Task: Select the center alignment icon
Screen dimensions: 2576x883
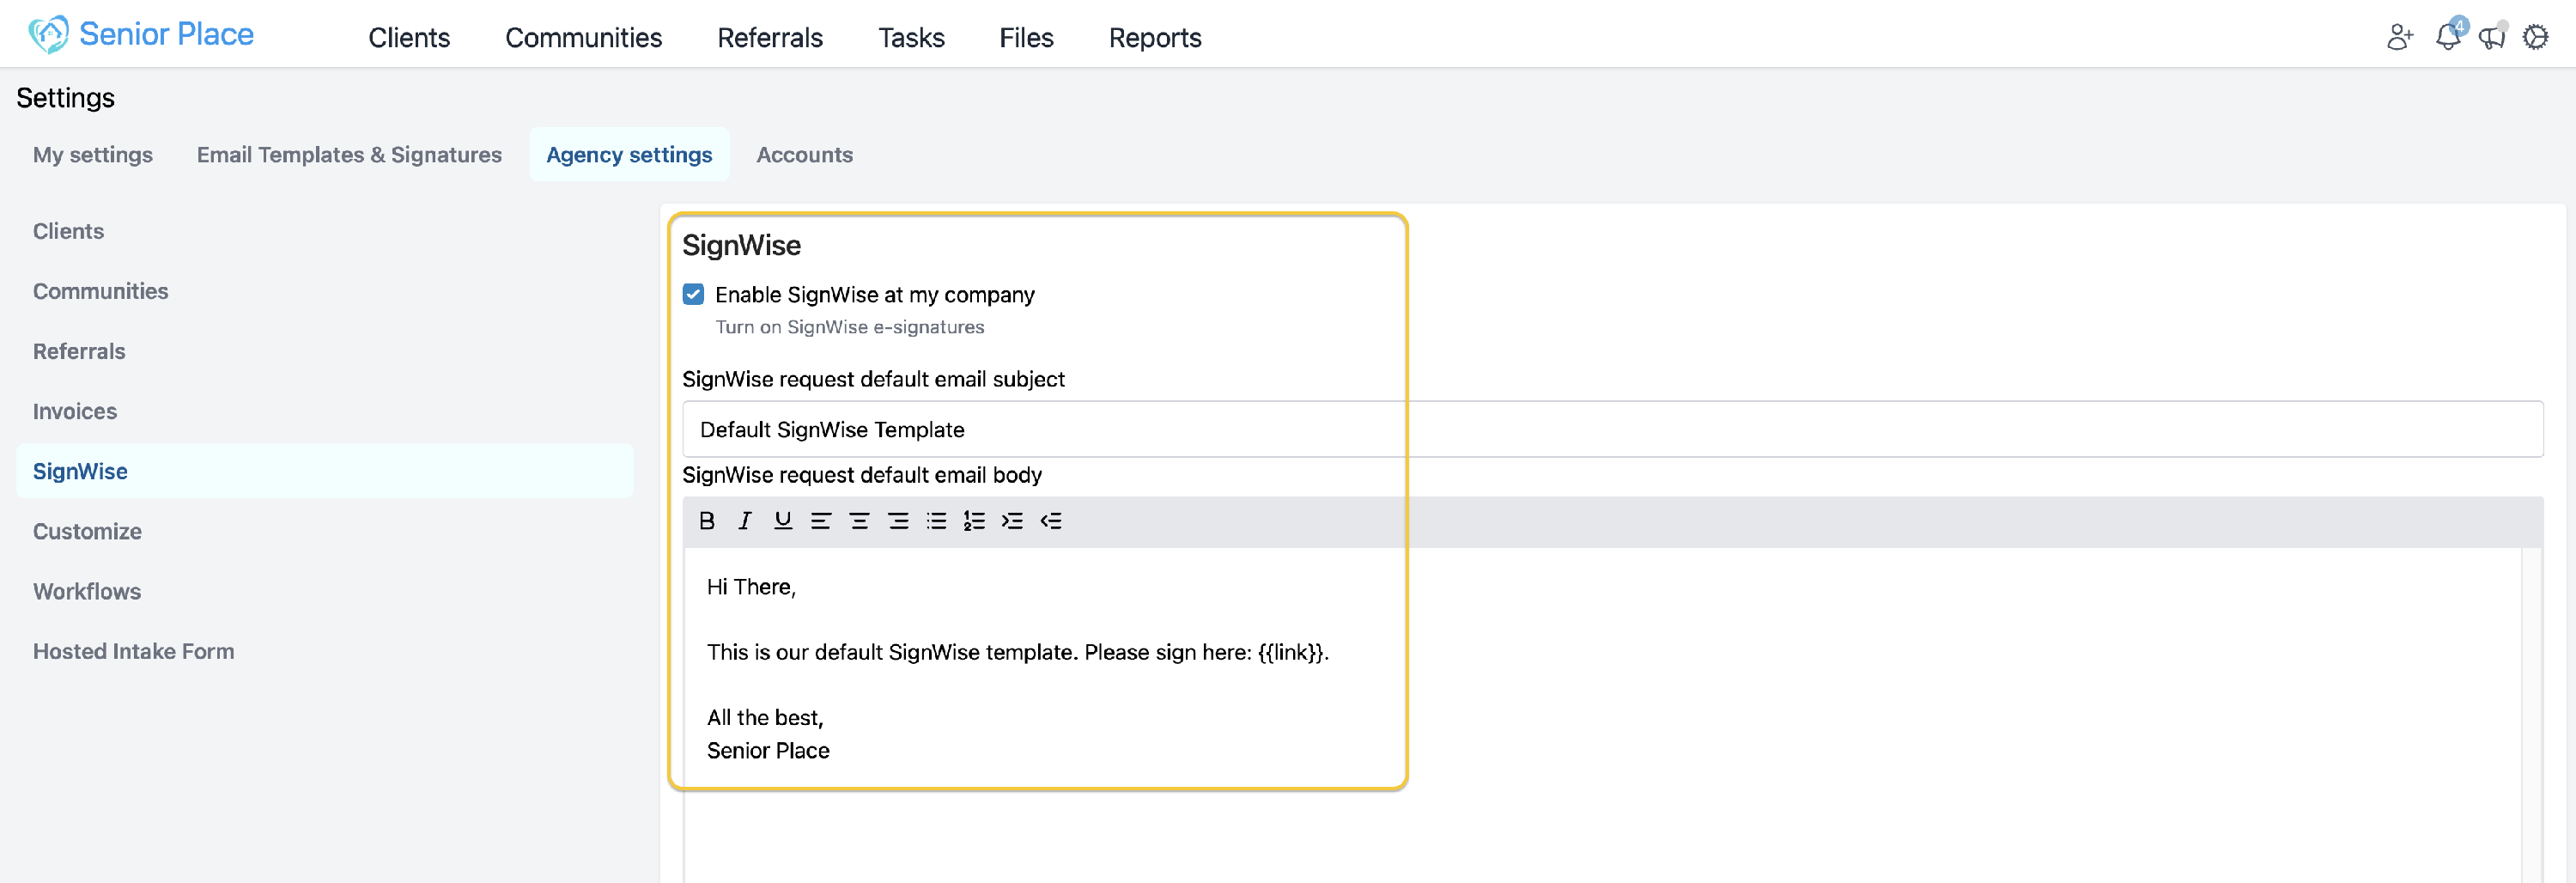Action: click(x=859, y=520)
